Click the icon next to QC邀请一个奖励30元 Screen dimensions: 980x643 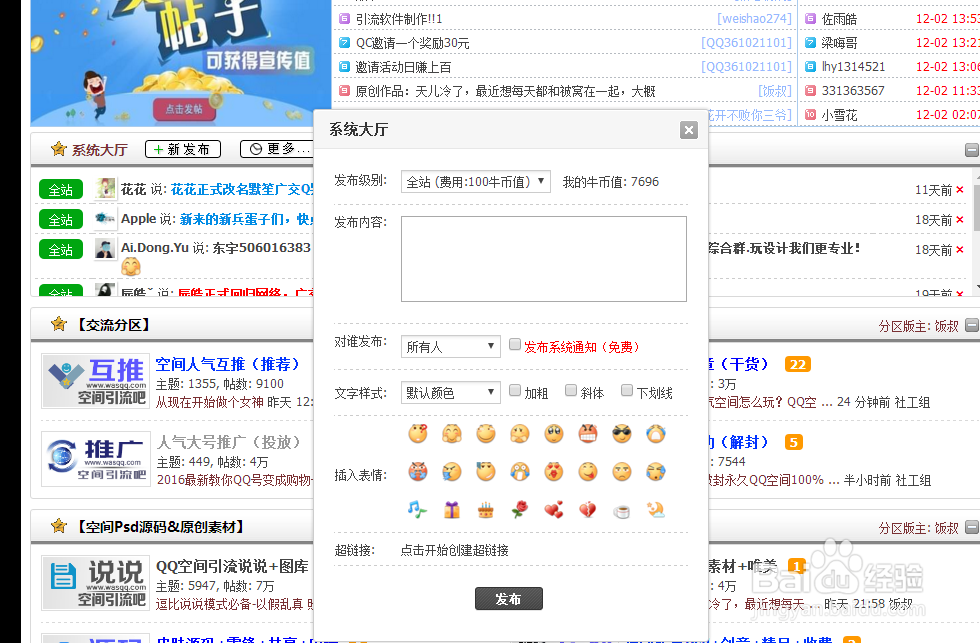tap(344, 42)
